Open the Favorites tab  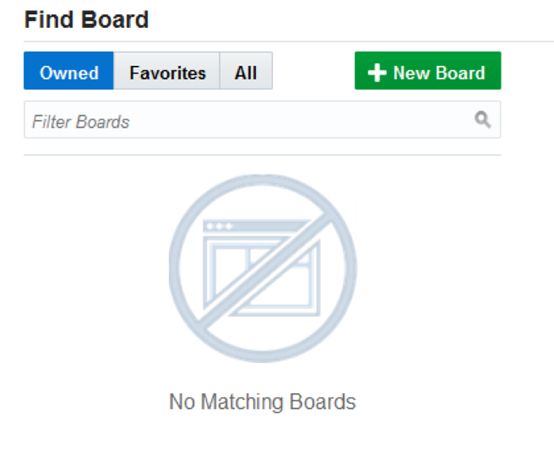(x=167, y=71)
